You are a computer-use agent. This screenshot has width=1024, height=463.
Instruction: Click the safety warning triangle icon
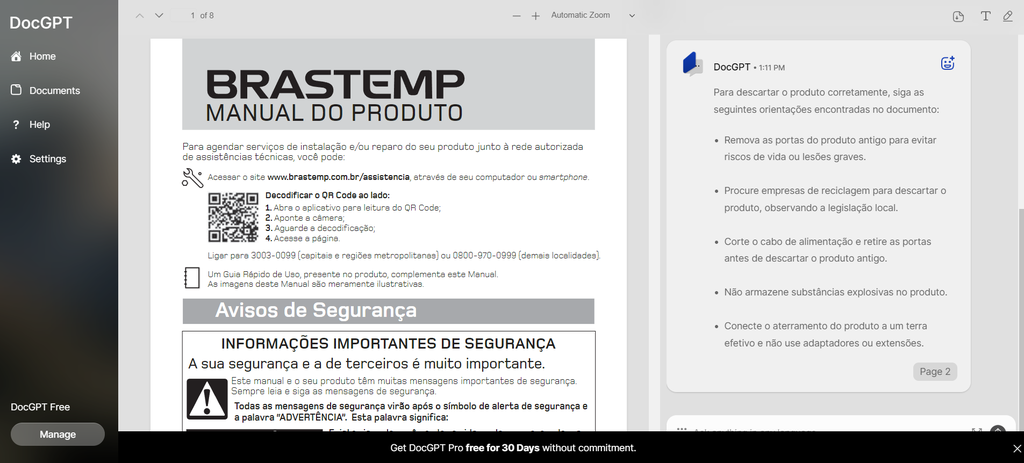207,398
